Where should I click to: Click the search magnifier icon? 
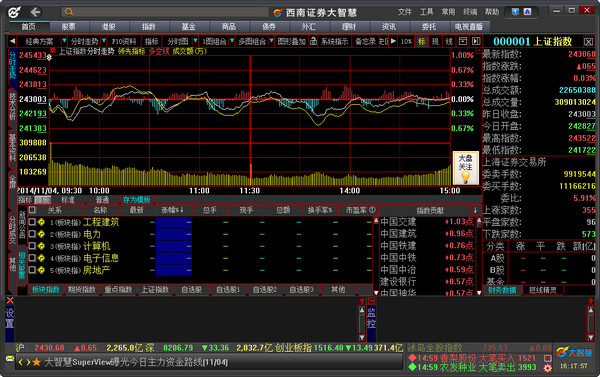[x=69, y=12]
